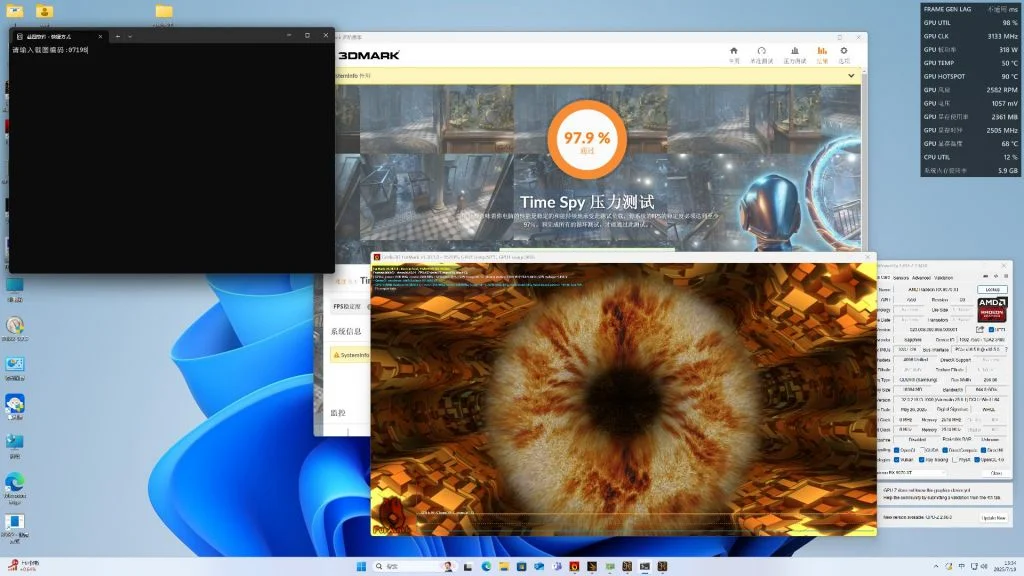Click Update Now in GPU-Z
This screenshot has height=576, width=1024.
click(x=993, y=518)
